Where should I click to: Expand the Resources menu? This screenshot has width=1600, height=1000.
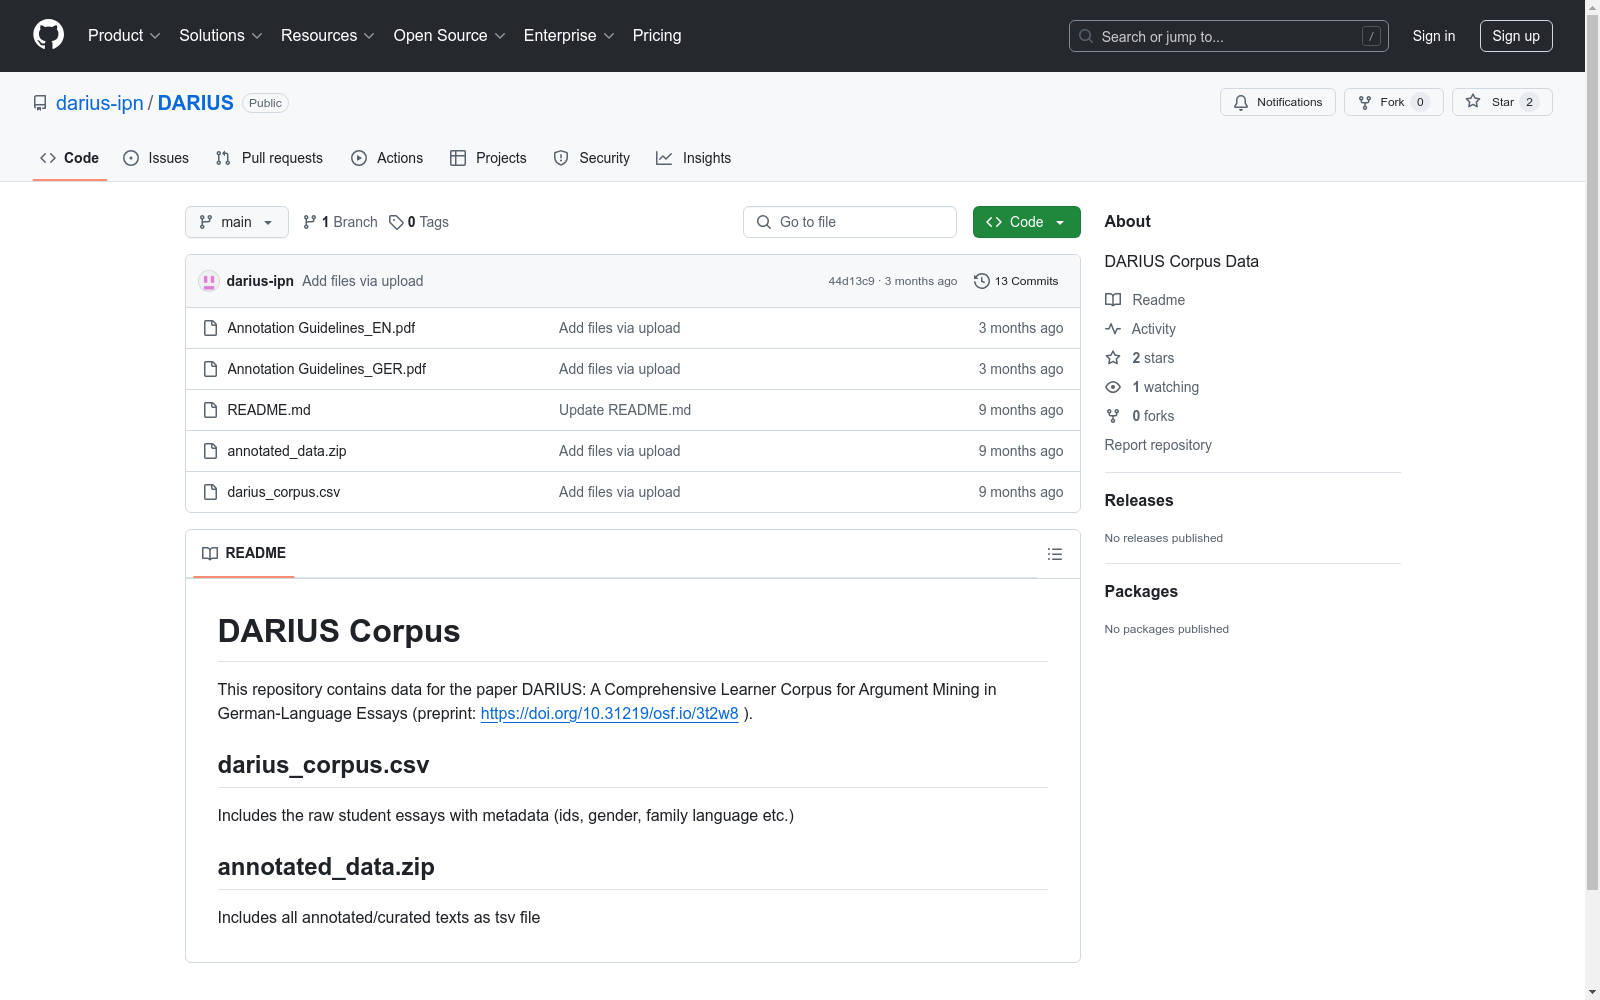(328, 35)
